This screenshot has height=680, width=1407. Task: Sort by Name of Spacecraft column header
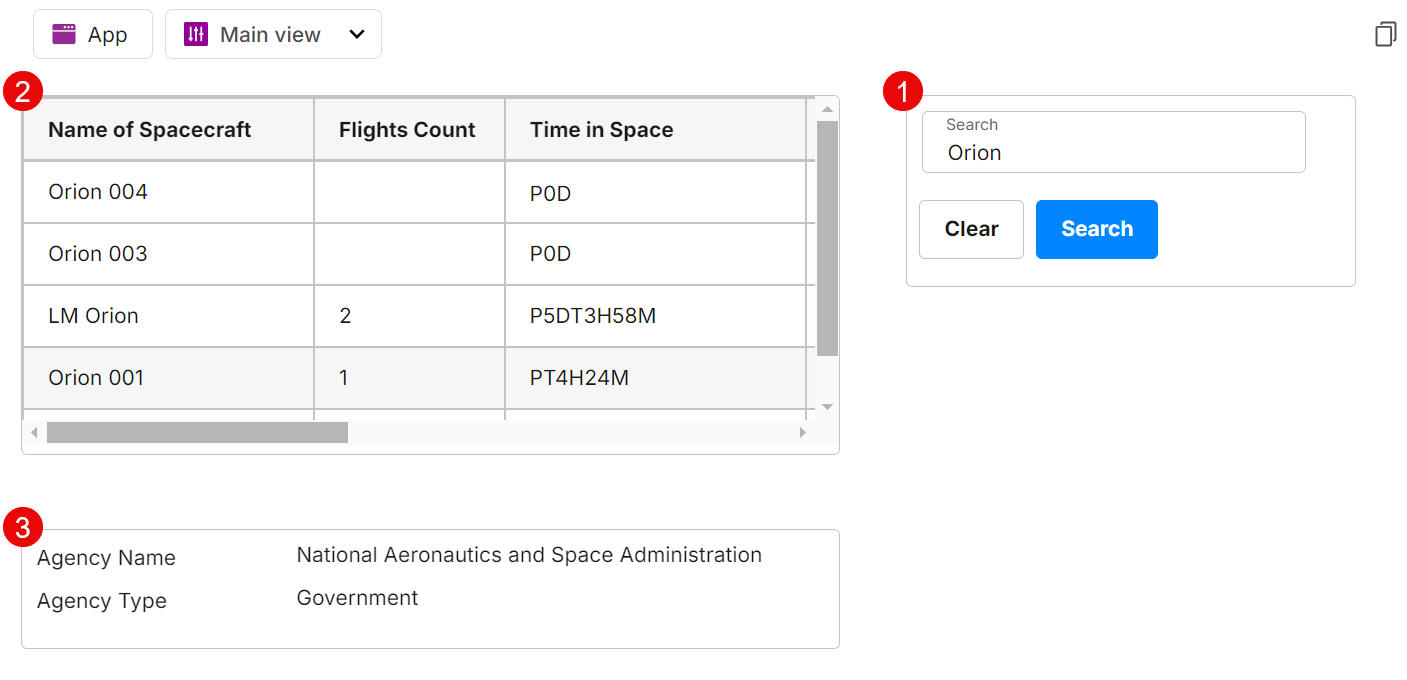pos(150,130)
